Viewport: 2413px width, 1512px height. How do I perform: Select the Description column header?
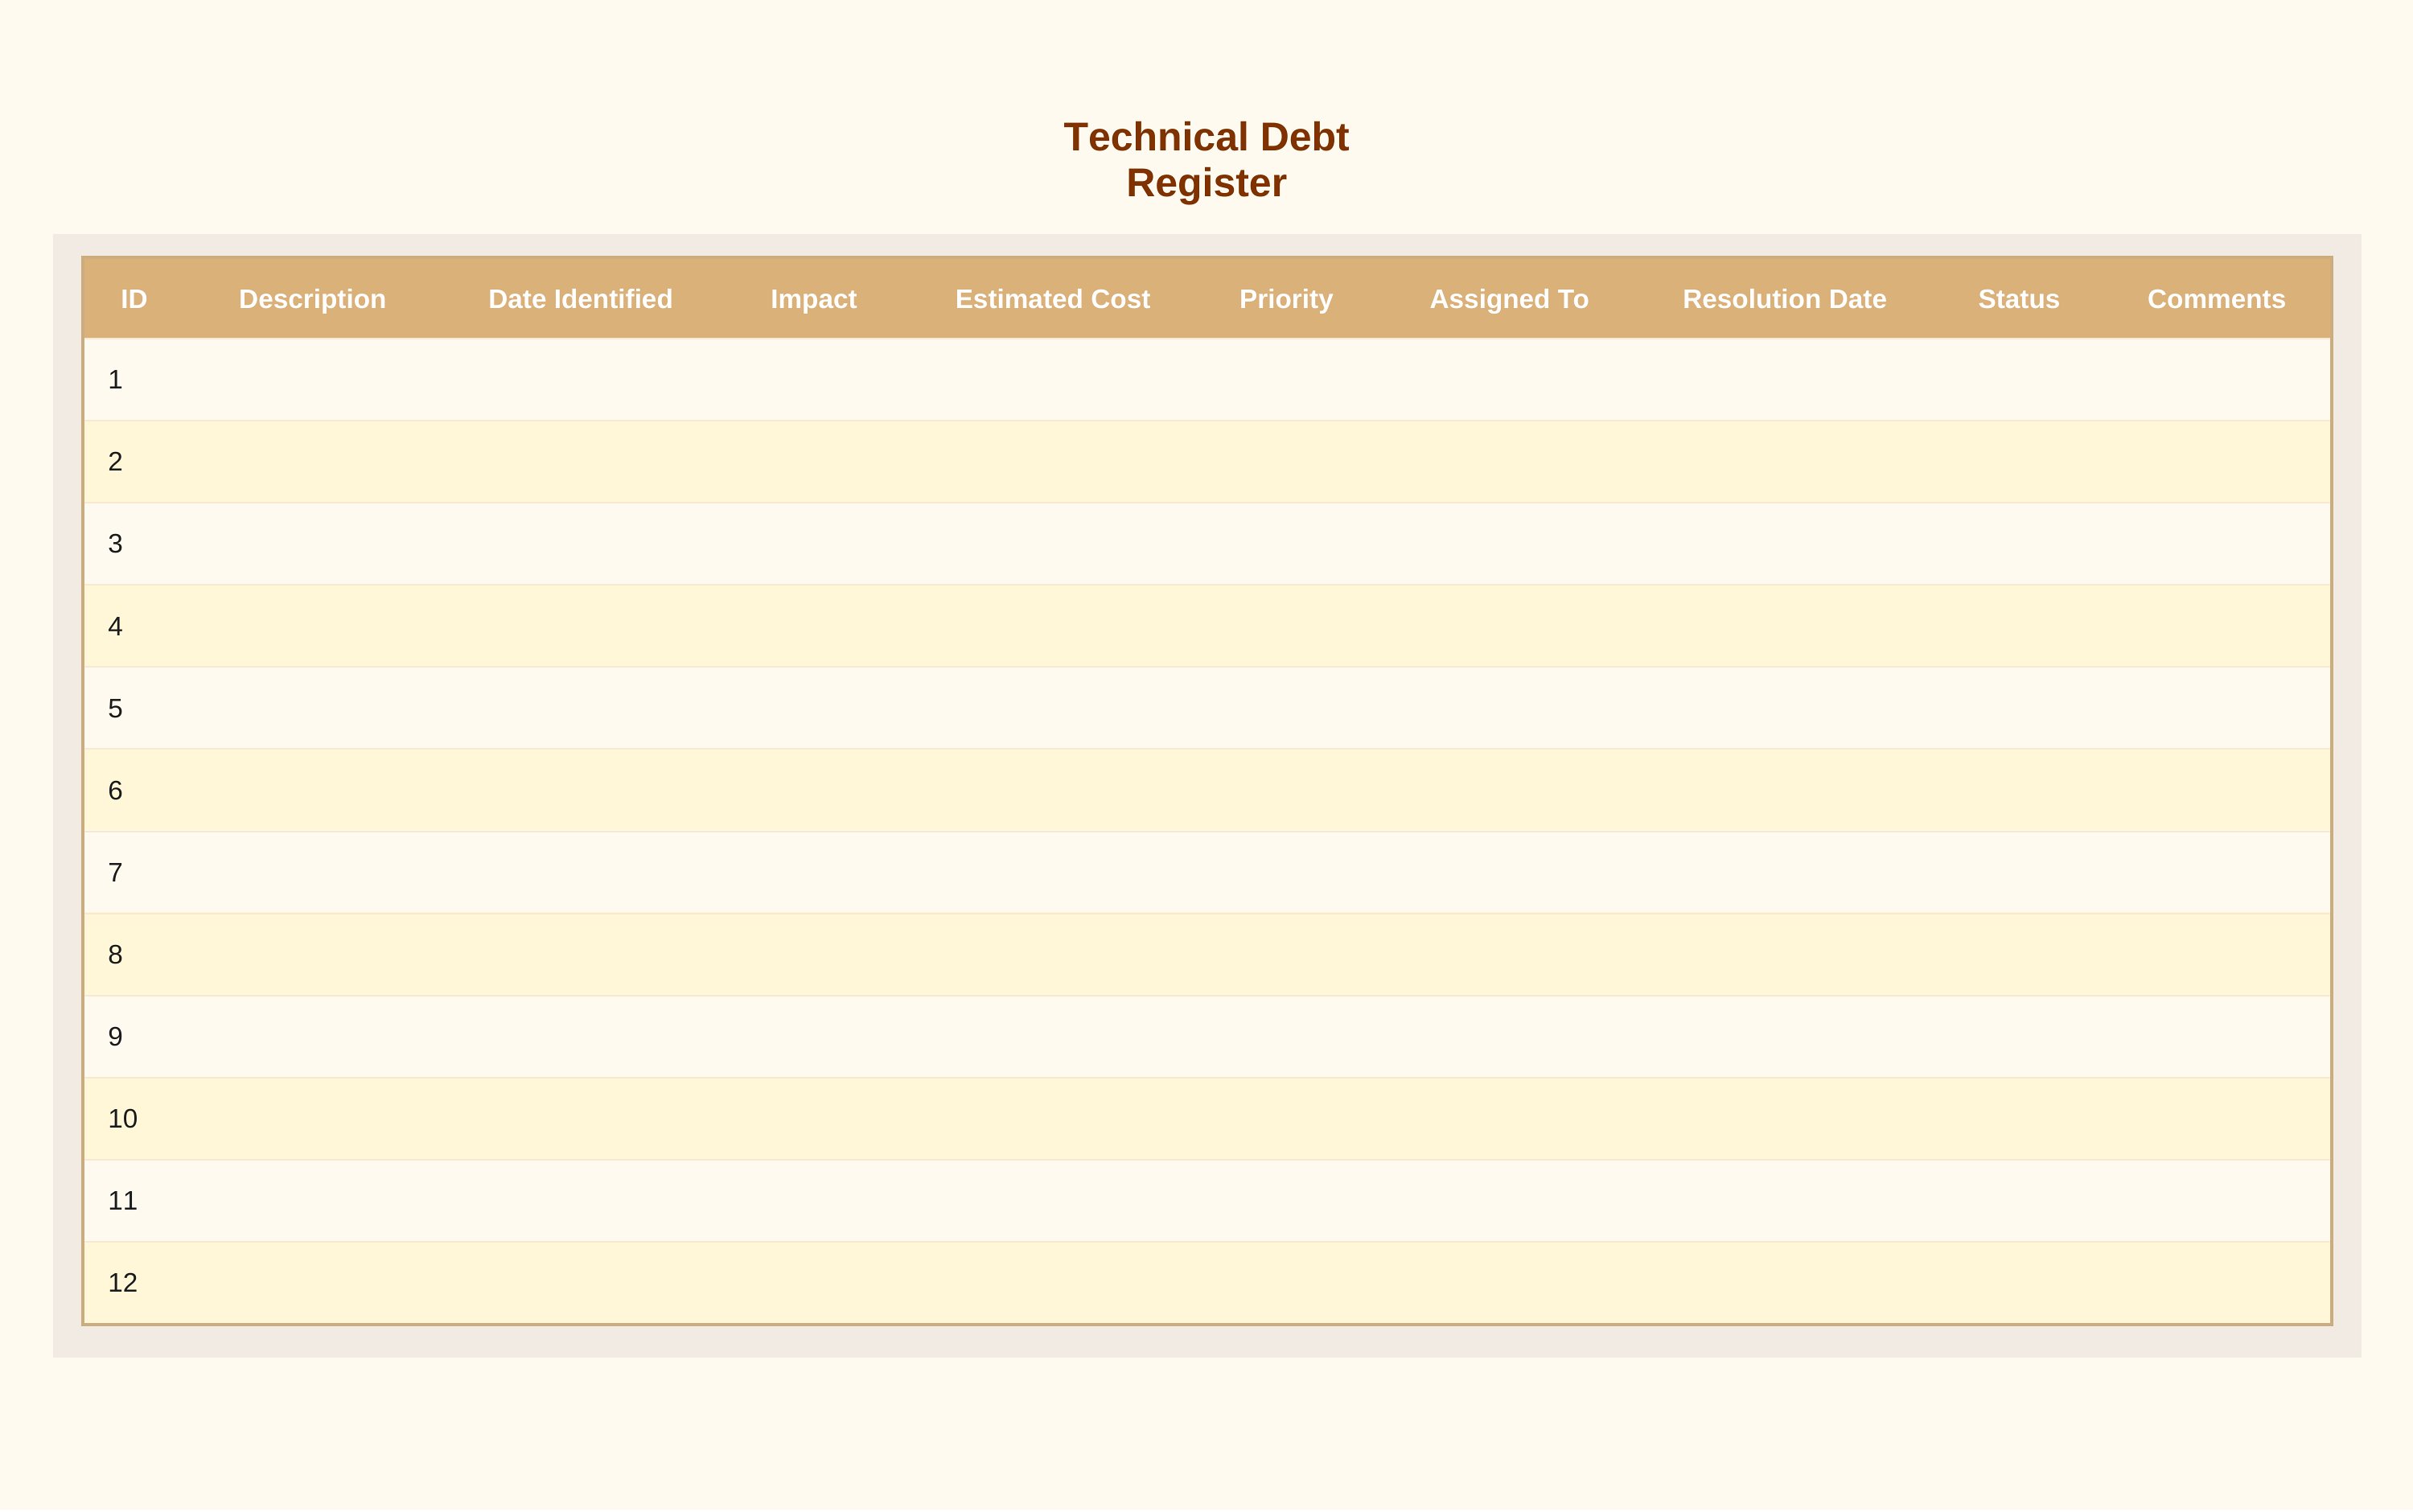coord(312,299)
